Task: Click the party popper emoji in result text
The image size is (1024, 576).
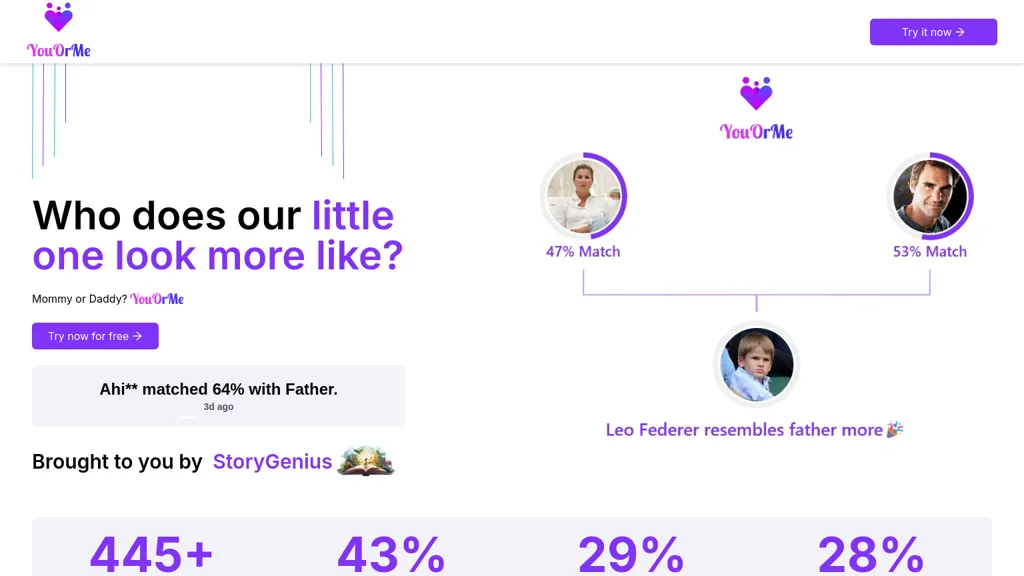Action: pyautogui.click(x=895, y=429)
